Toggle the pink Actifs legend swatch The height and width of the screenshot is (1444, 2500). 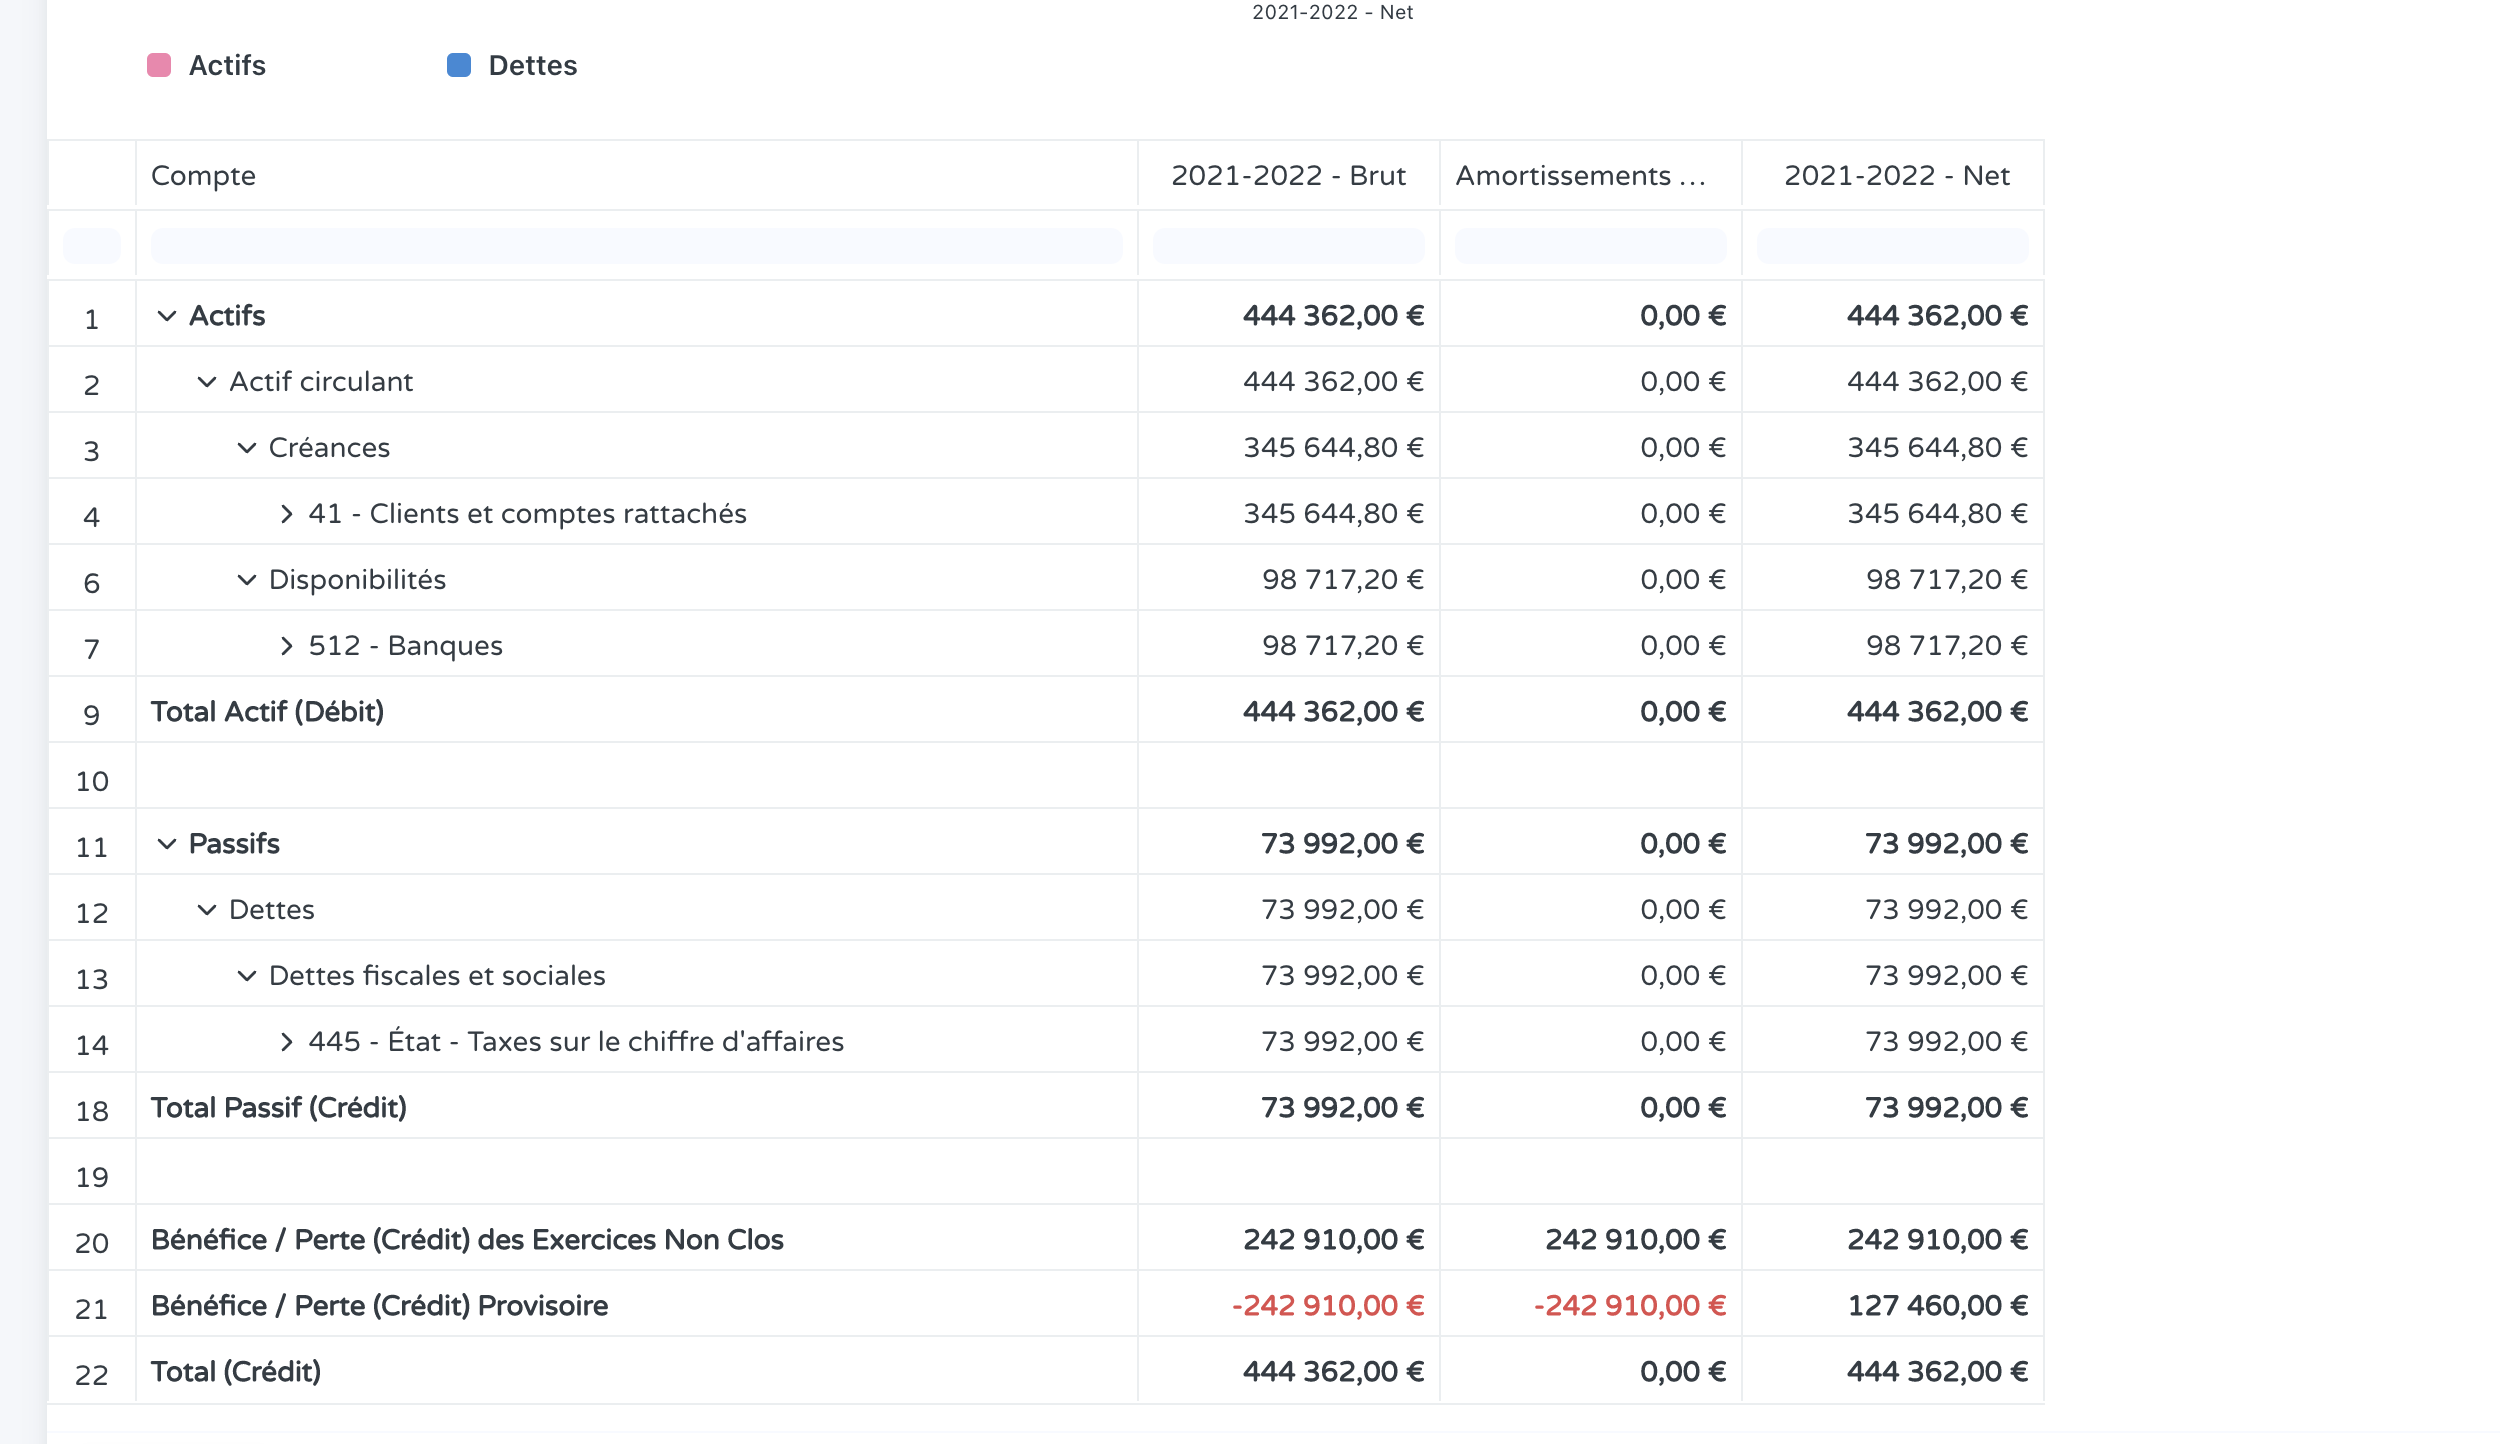click(x=159, y=66)
